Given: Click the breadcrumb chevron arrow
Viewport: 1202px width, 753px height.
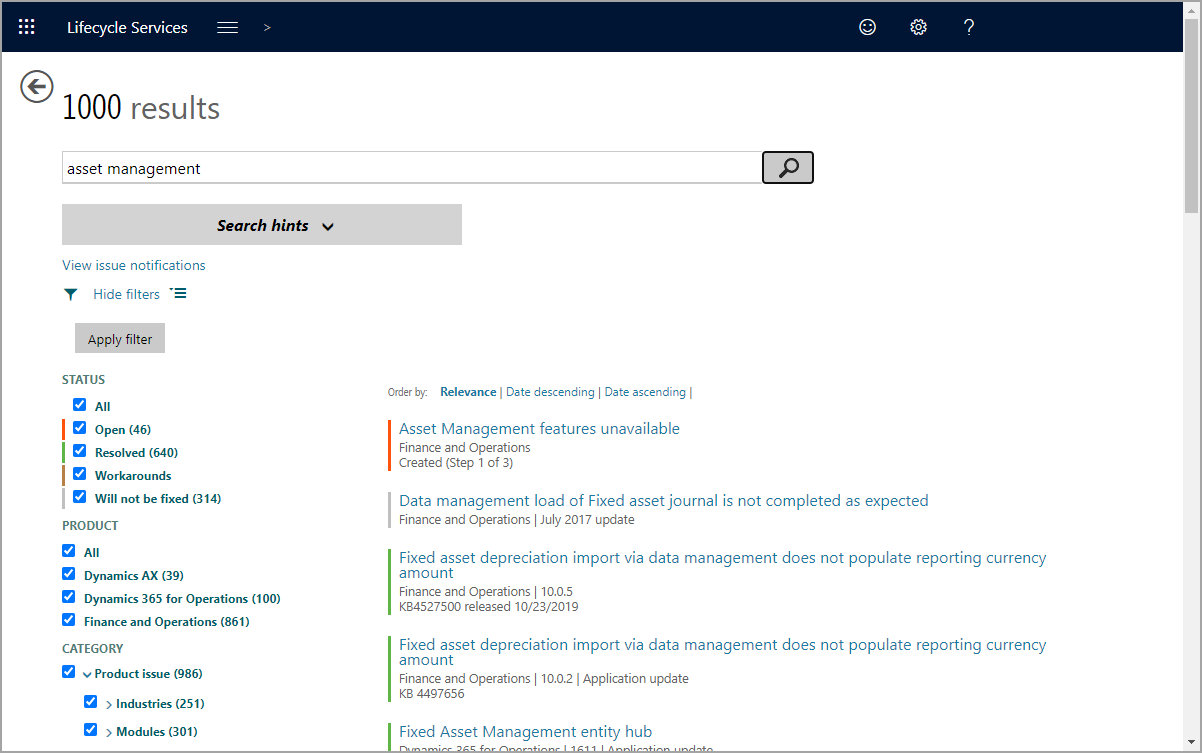Looking at the screenshot, I should click(x=267, y=27).
